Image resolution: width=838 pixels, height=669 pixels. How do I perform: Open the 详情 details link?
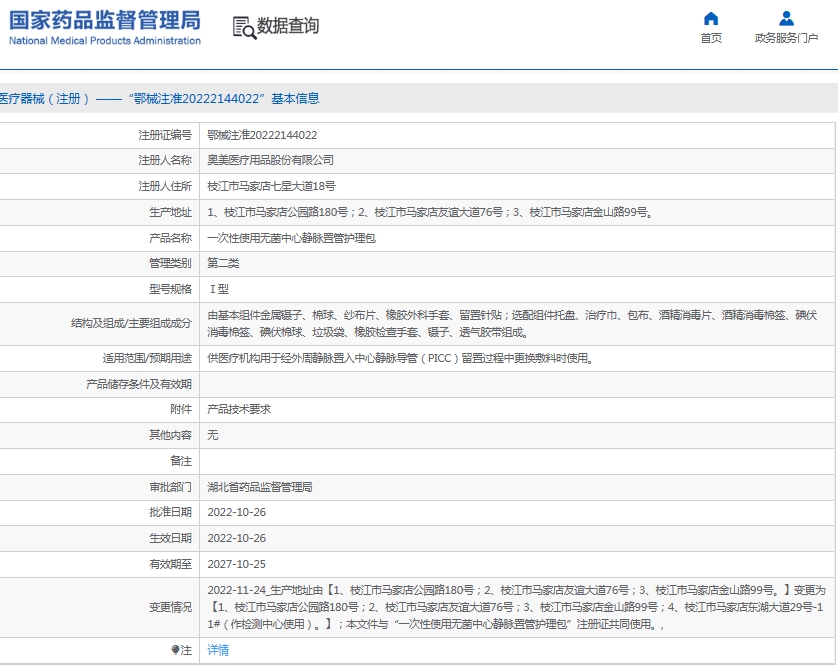click(218, 650)
